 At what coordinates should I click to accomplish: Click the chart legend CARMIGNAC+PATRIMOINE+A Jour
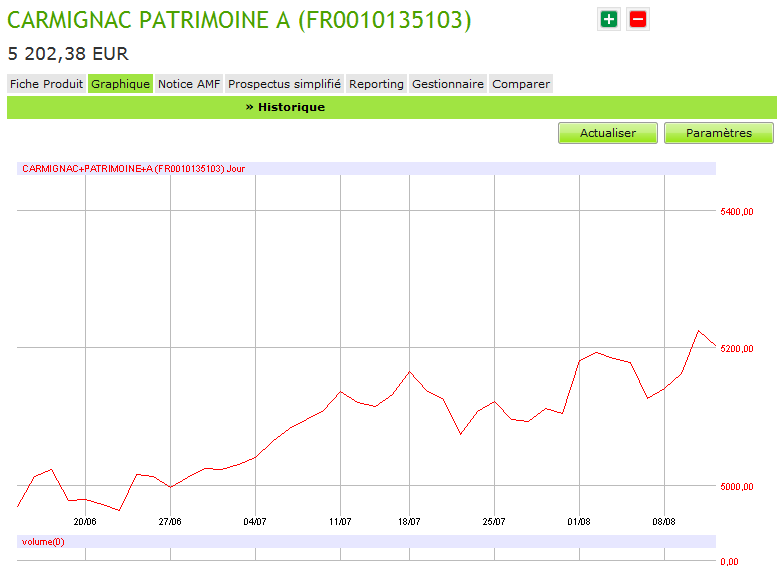point(134,169)
